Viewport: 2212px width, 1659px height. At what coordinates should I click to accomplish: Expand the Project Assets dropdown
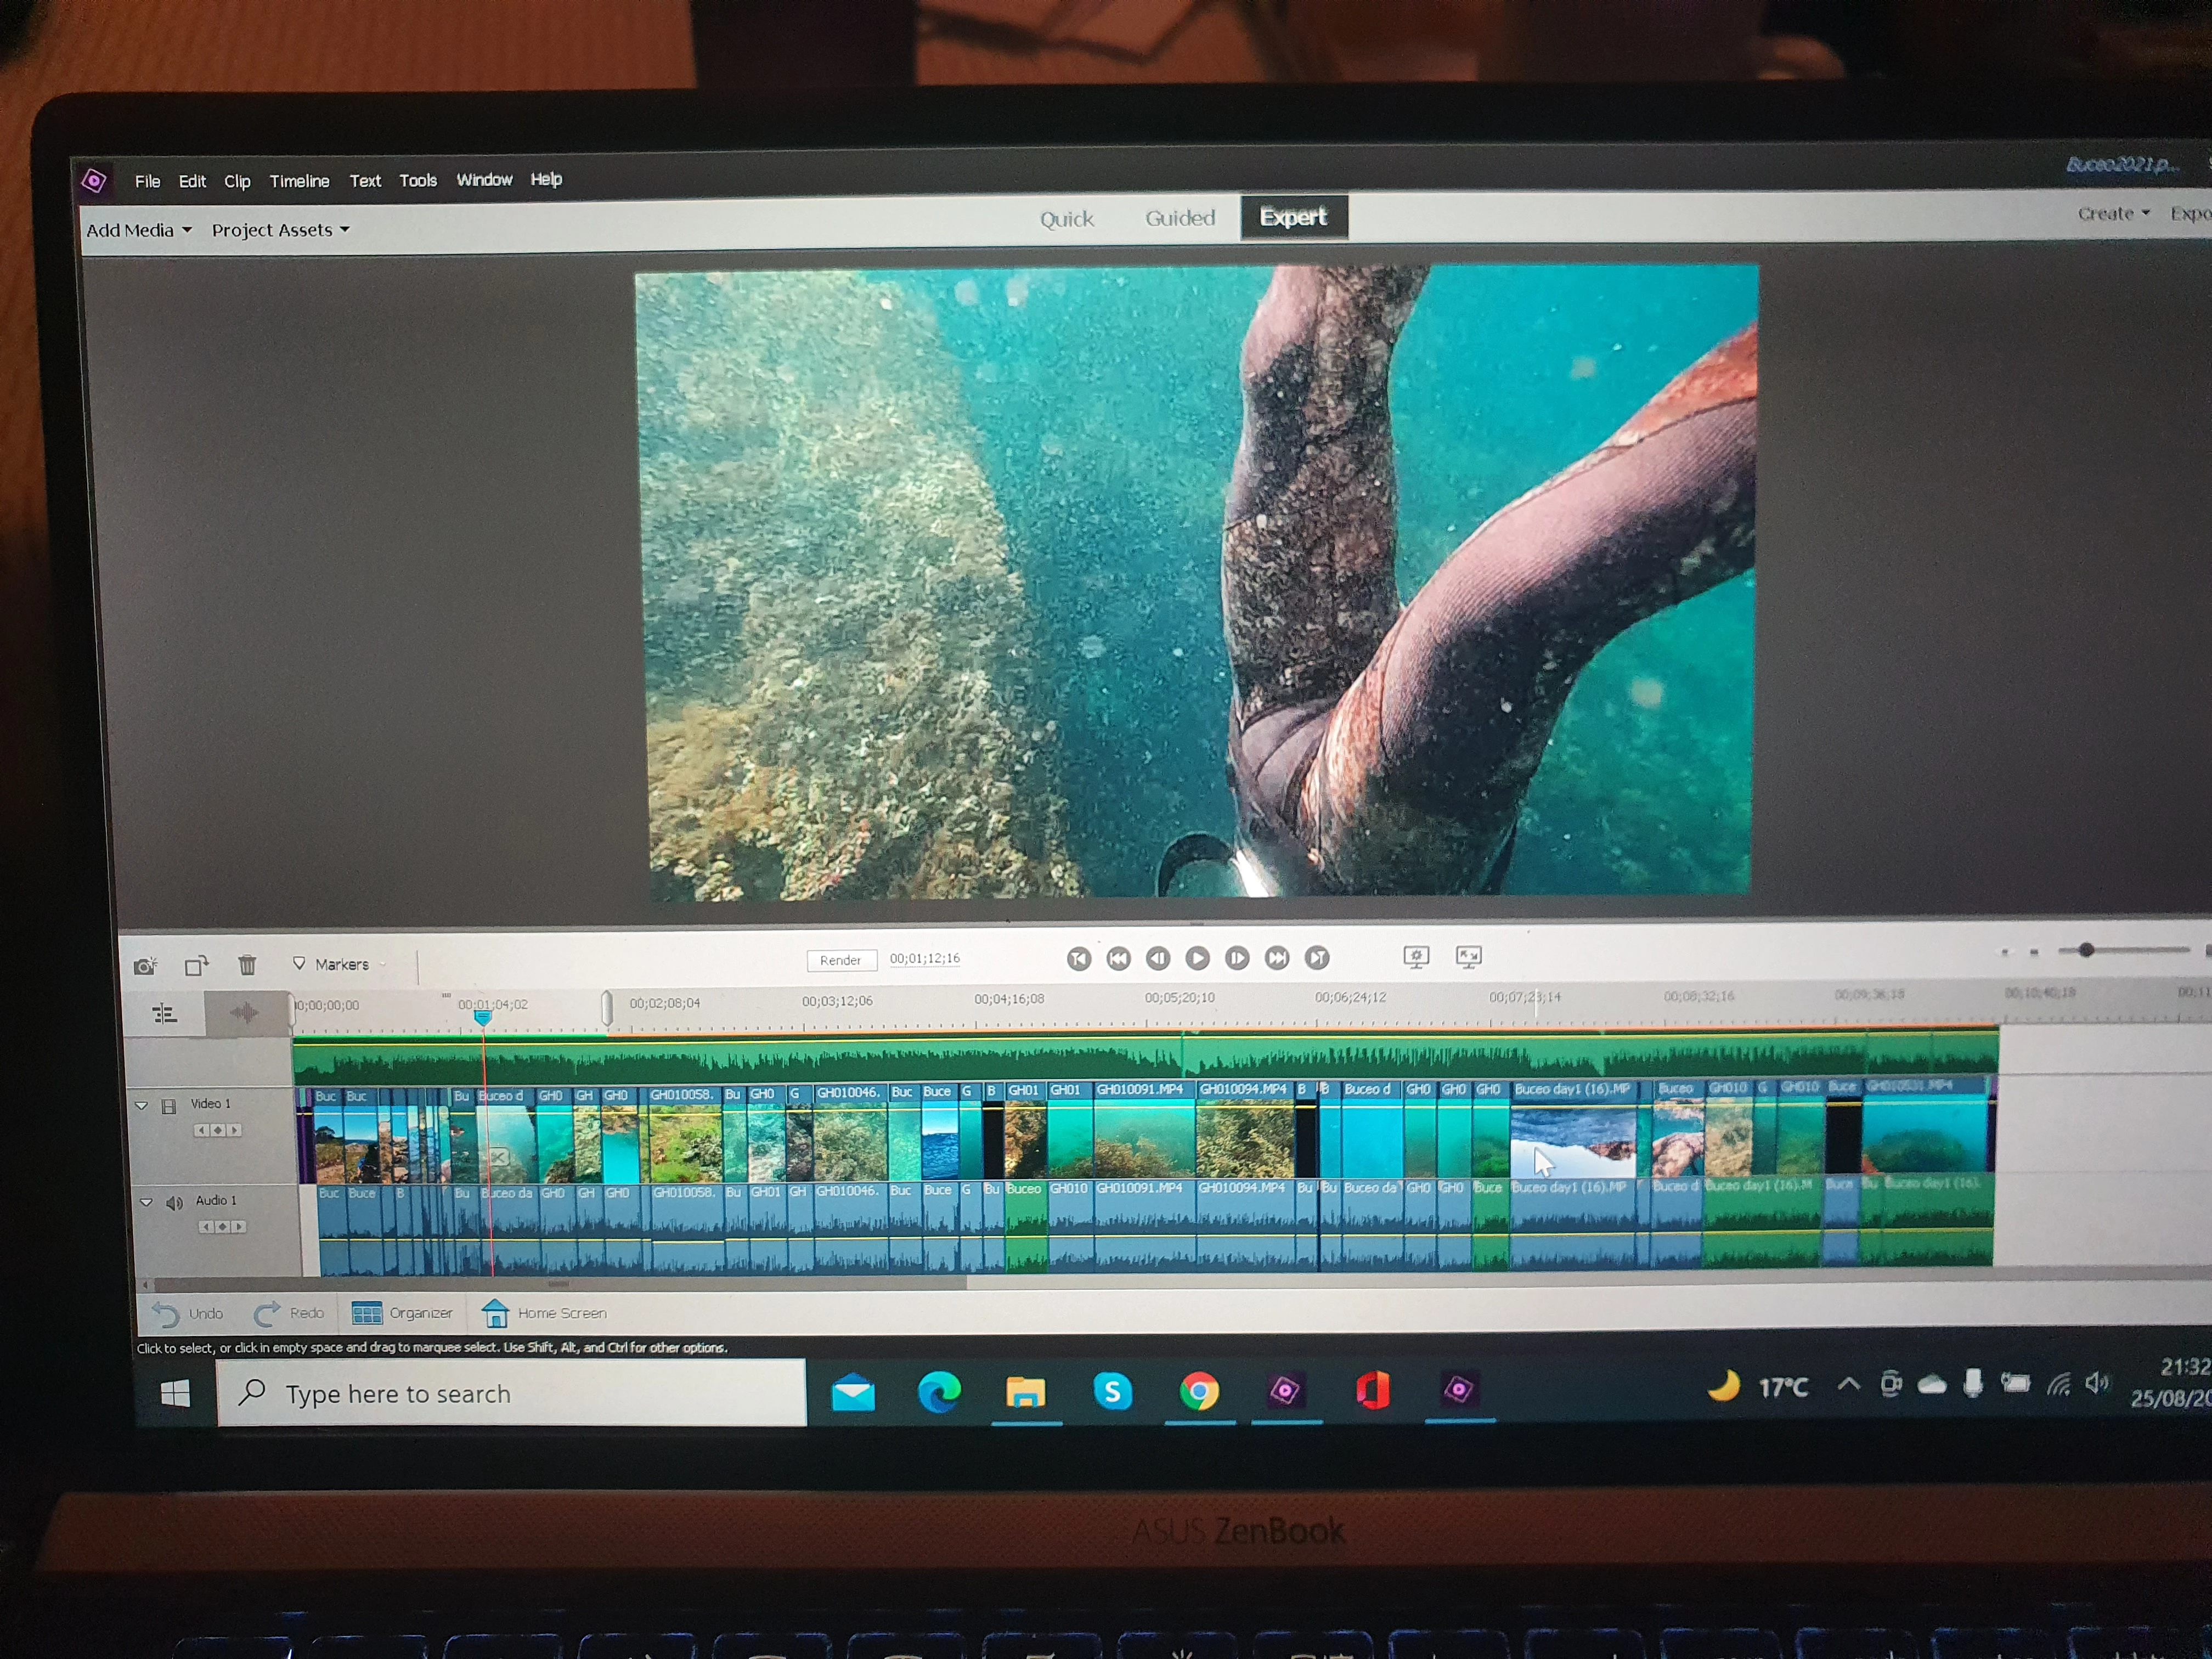(x=280, y=230)
